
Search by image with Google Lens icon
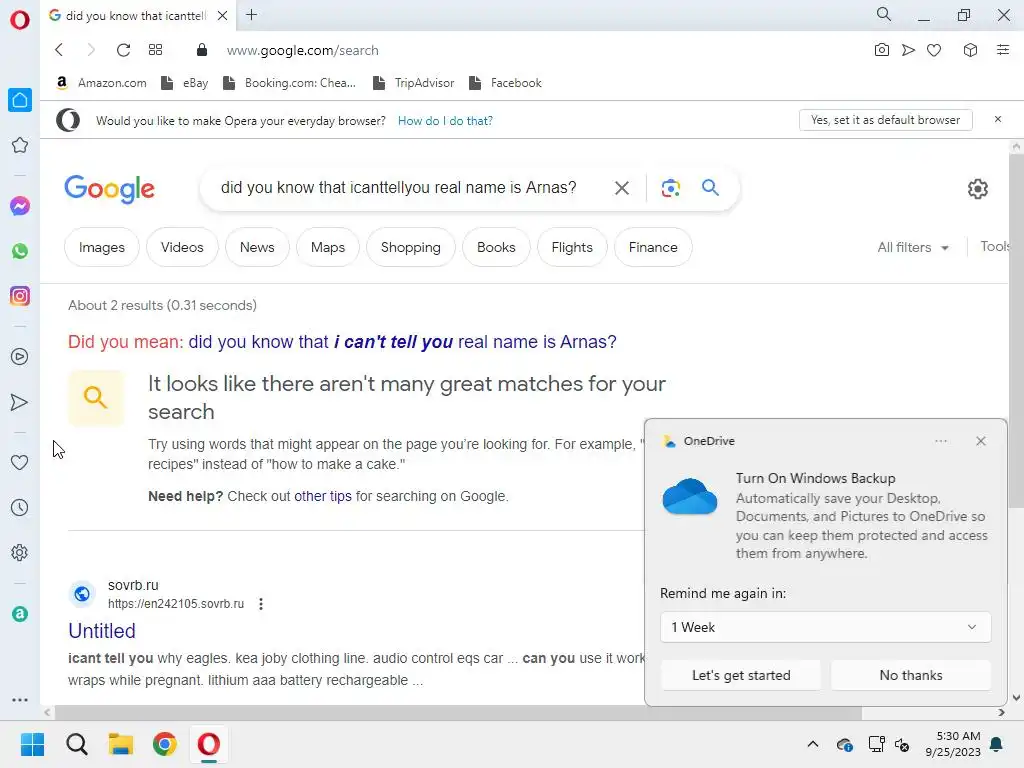pyautogui.click(x=671, y=188)
